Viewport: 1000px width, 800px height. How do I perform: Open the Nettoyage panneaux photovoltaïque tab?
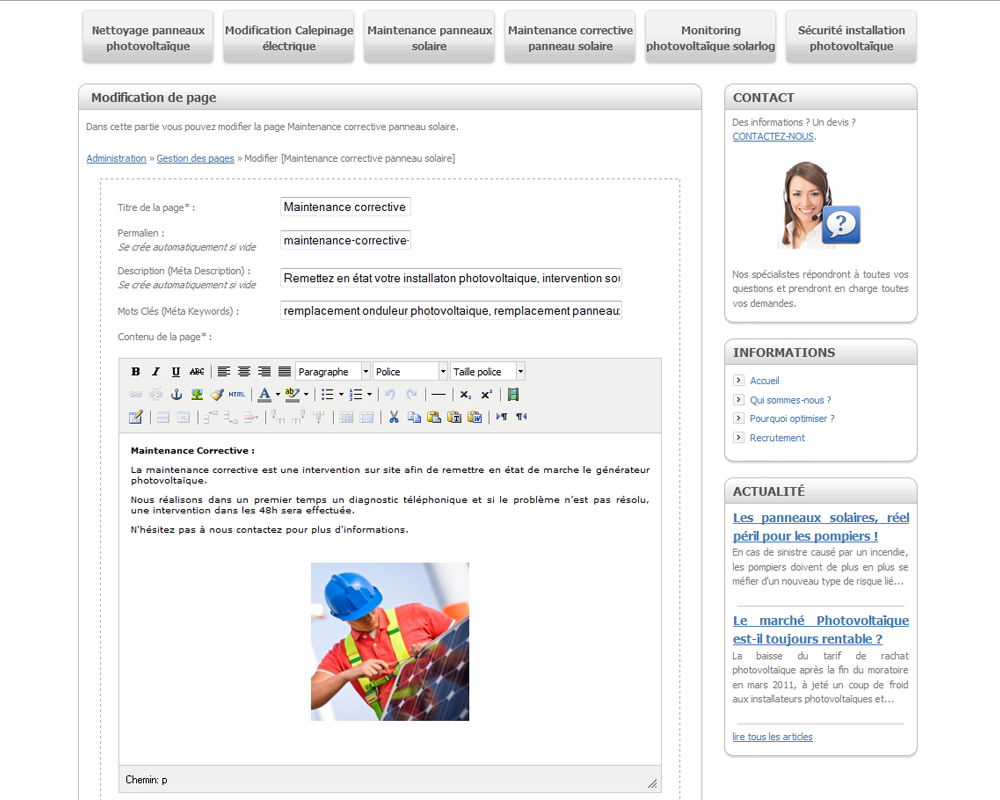pos(148,38)
